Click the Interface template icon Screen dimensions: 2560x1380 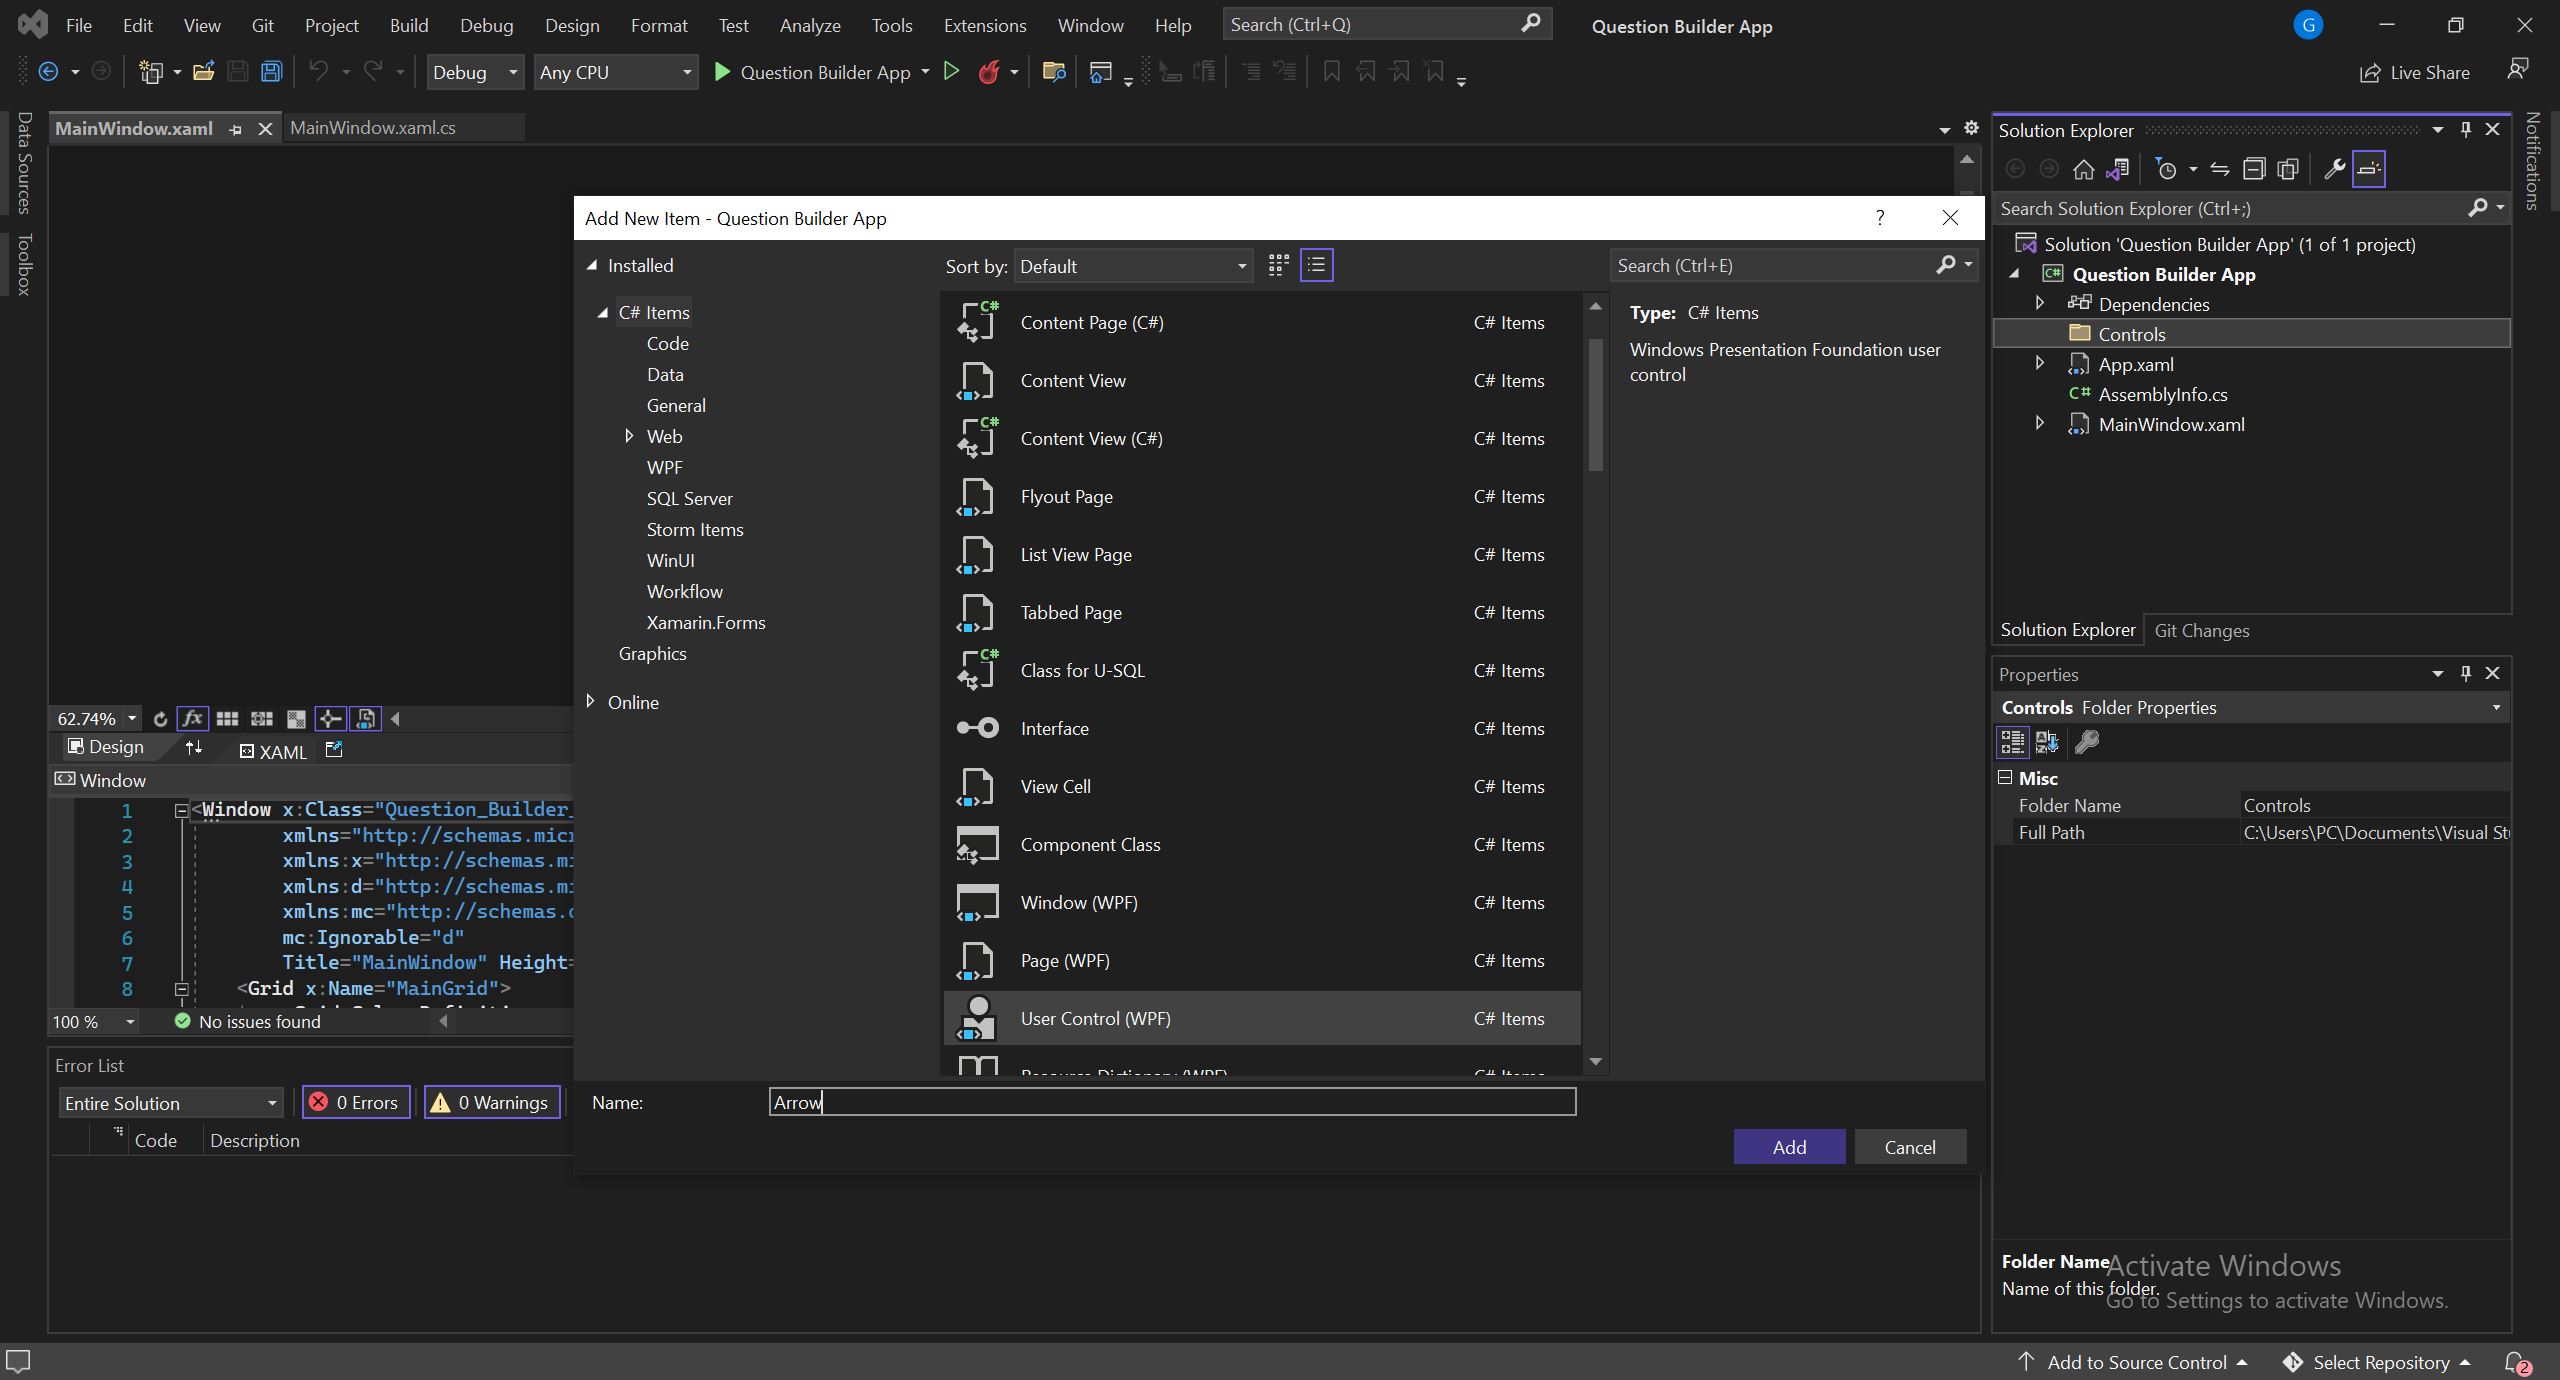pos(975,727)
